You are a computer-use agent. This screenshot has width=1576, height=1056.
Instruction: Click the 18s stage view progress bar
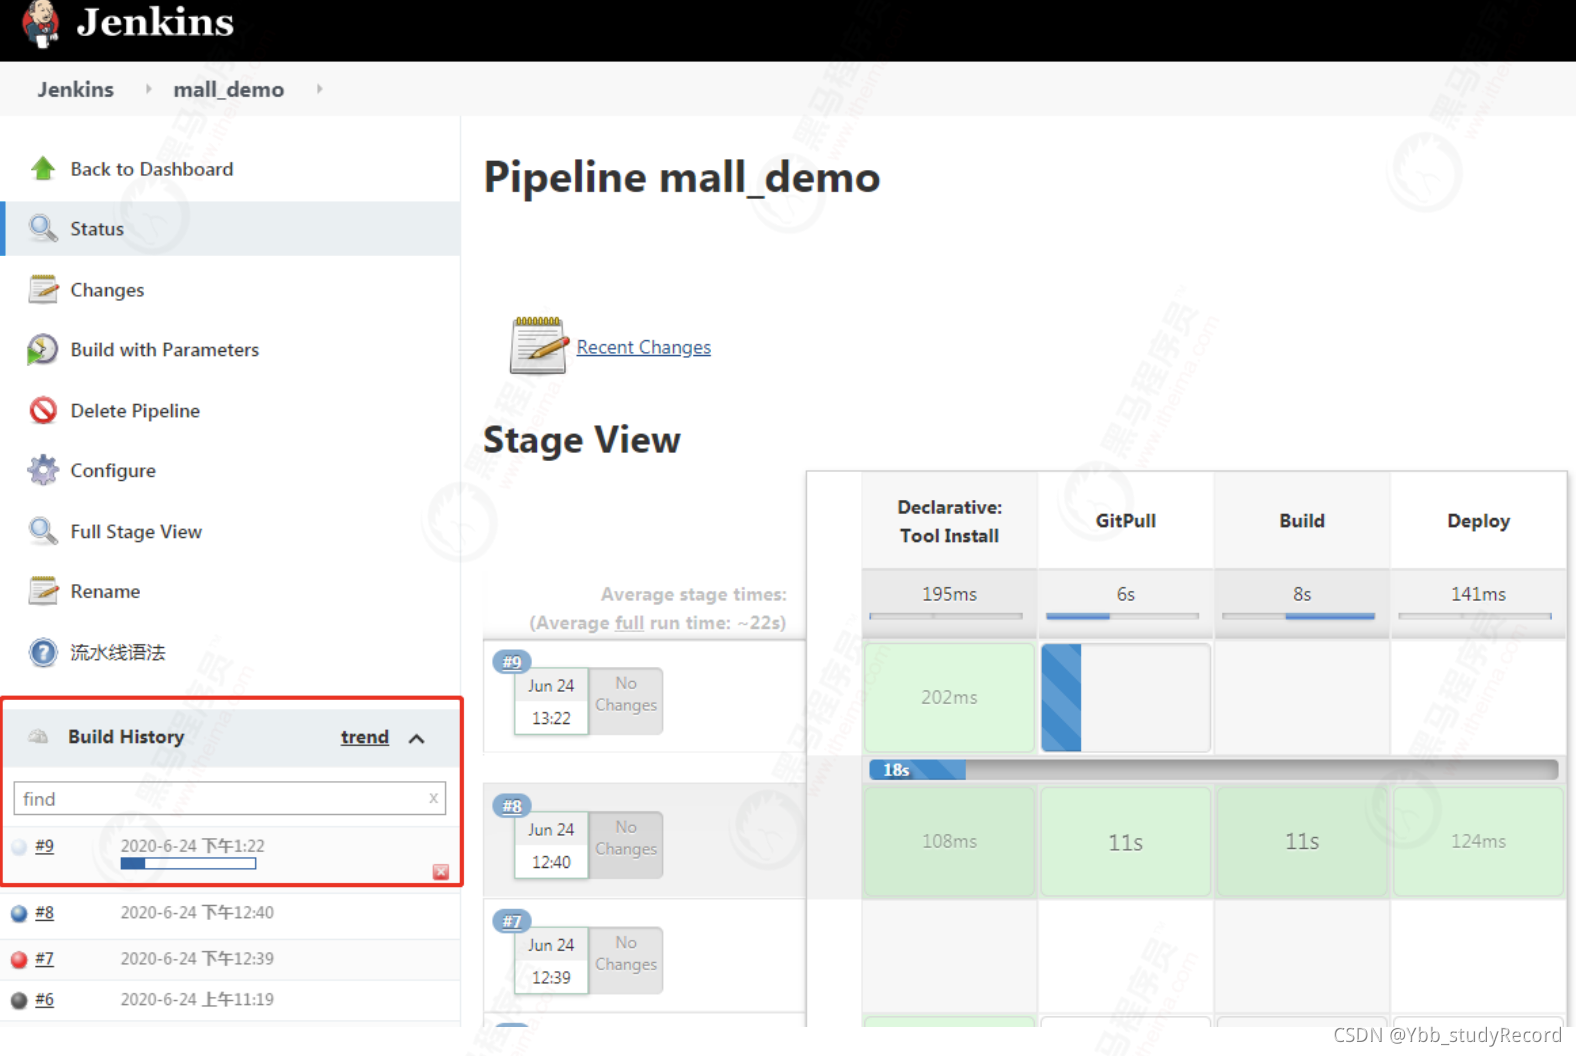[1213, 769]
